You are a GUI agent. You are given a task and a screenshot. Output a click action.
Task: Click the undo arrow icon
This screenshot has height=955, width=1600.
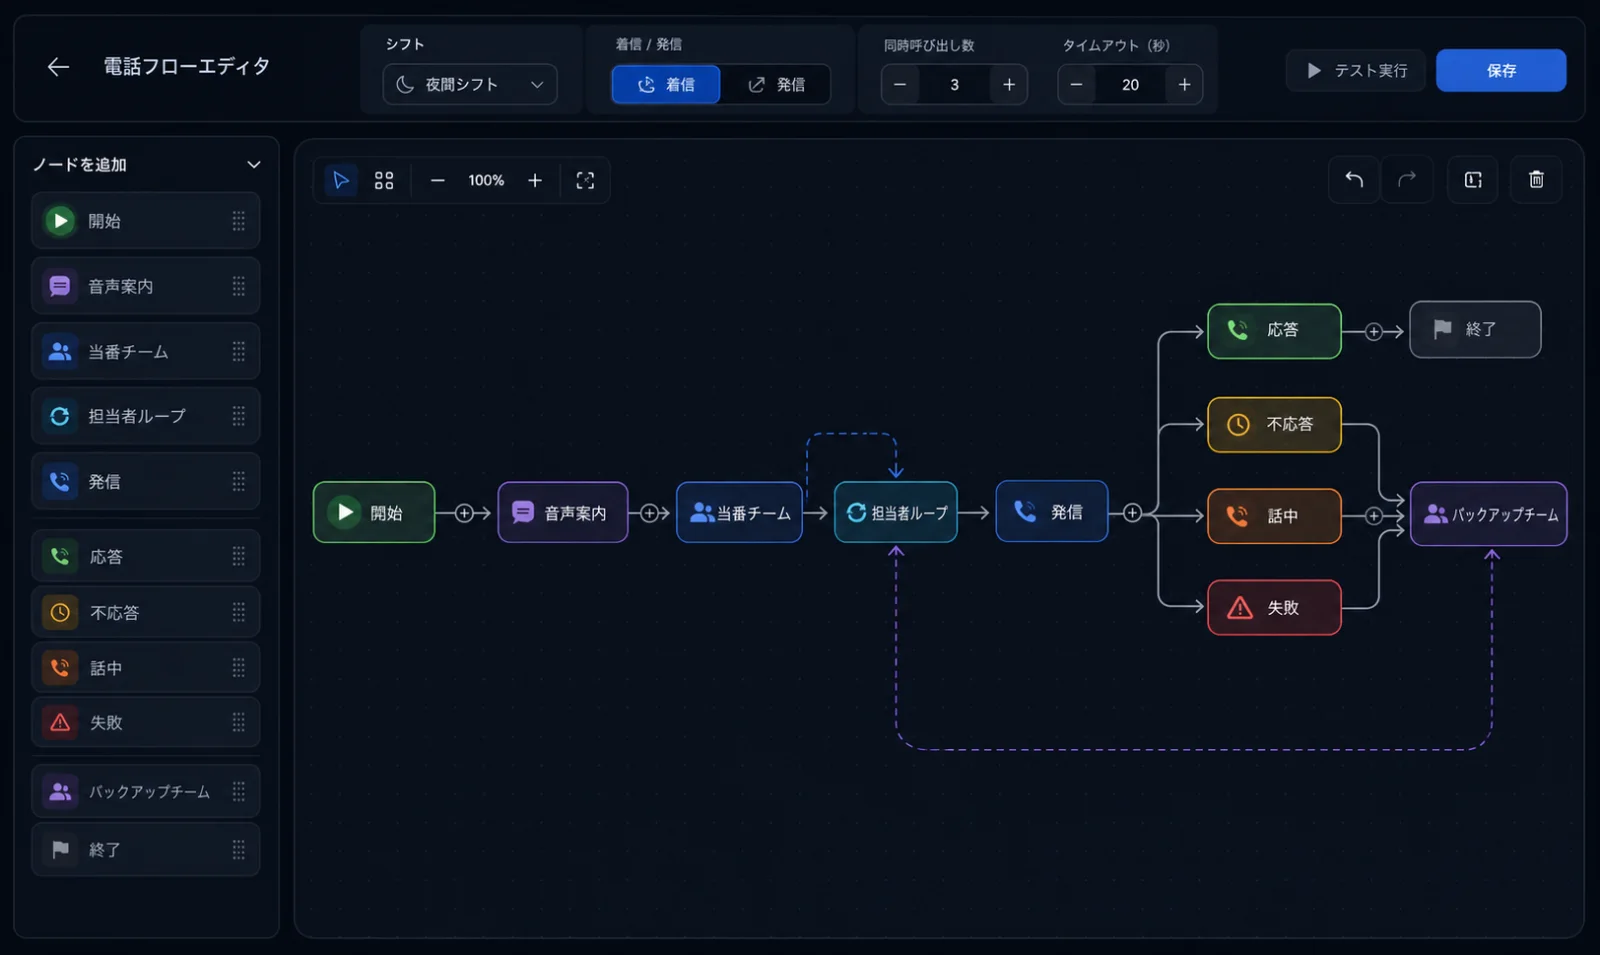click(1354, 180)
